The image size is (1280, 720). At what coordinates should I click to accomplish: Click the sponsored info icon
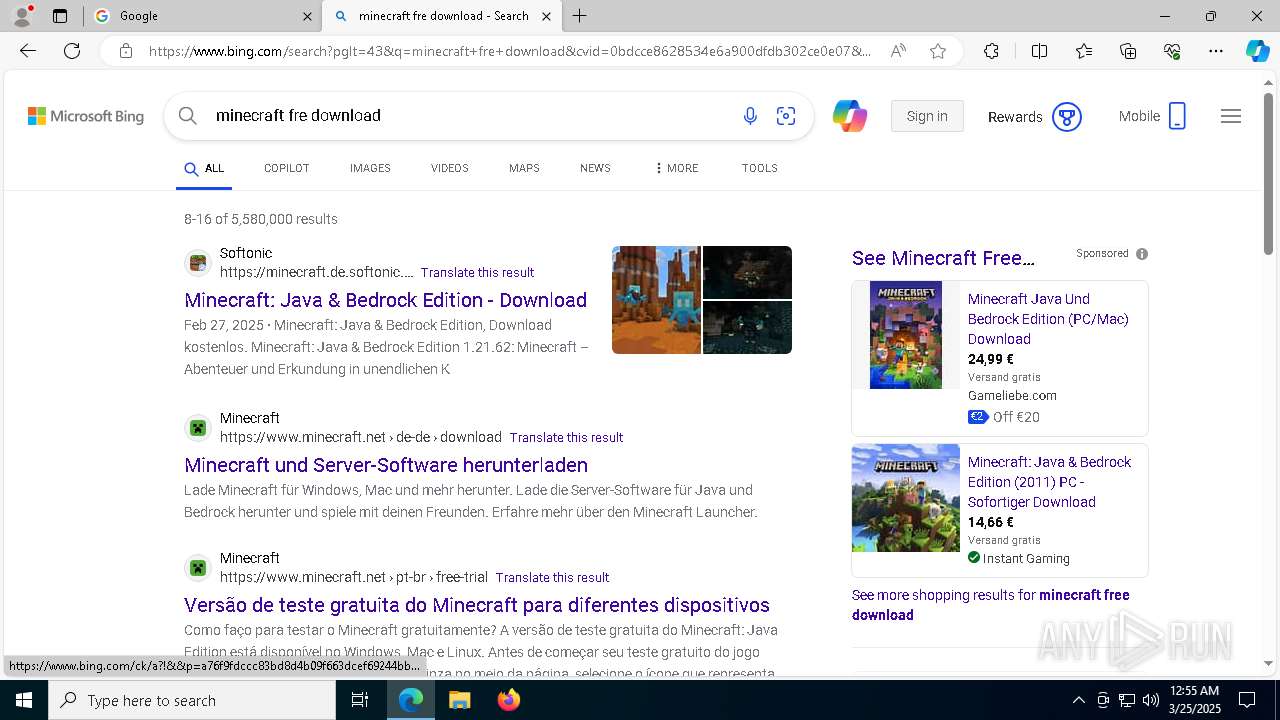tap(1142, 254)
